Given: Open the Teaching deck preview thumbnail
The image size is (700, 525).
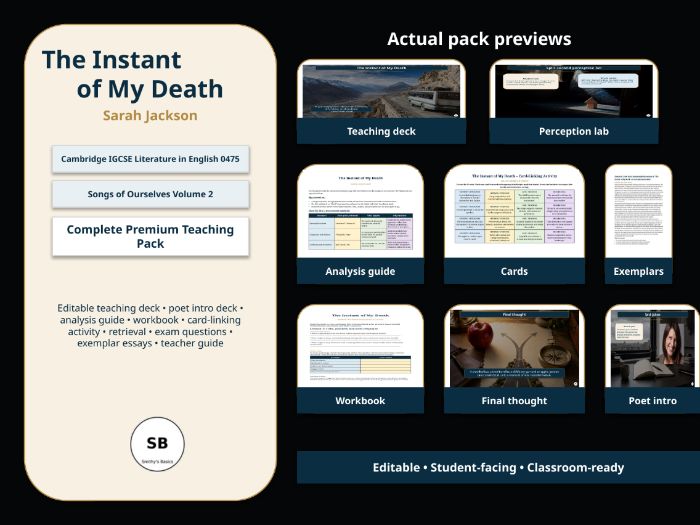Looking at the screenshot, I should [x=381, y=91].
